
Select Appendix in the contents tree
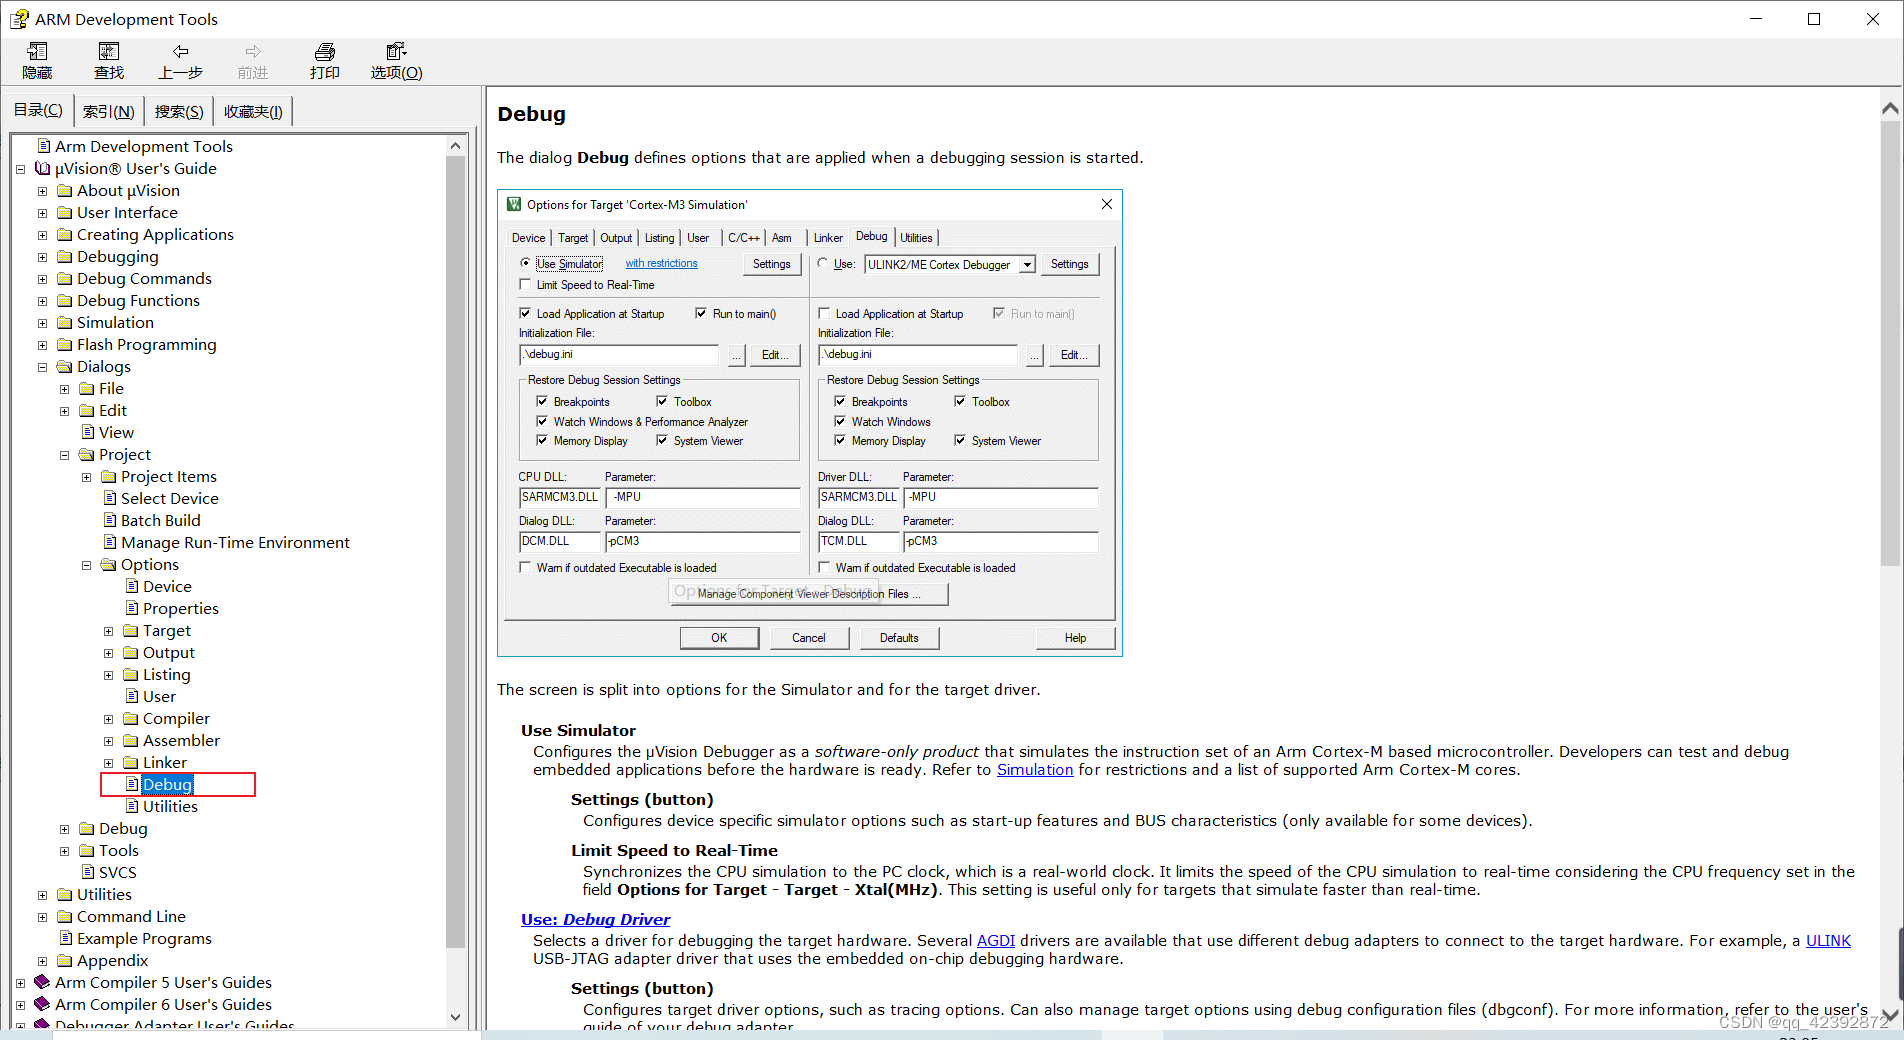pyautogui.click(x=112, y=960)
